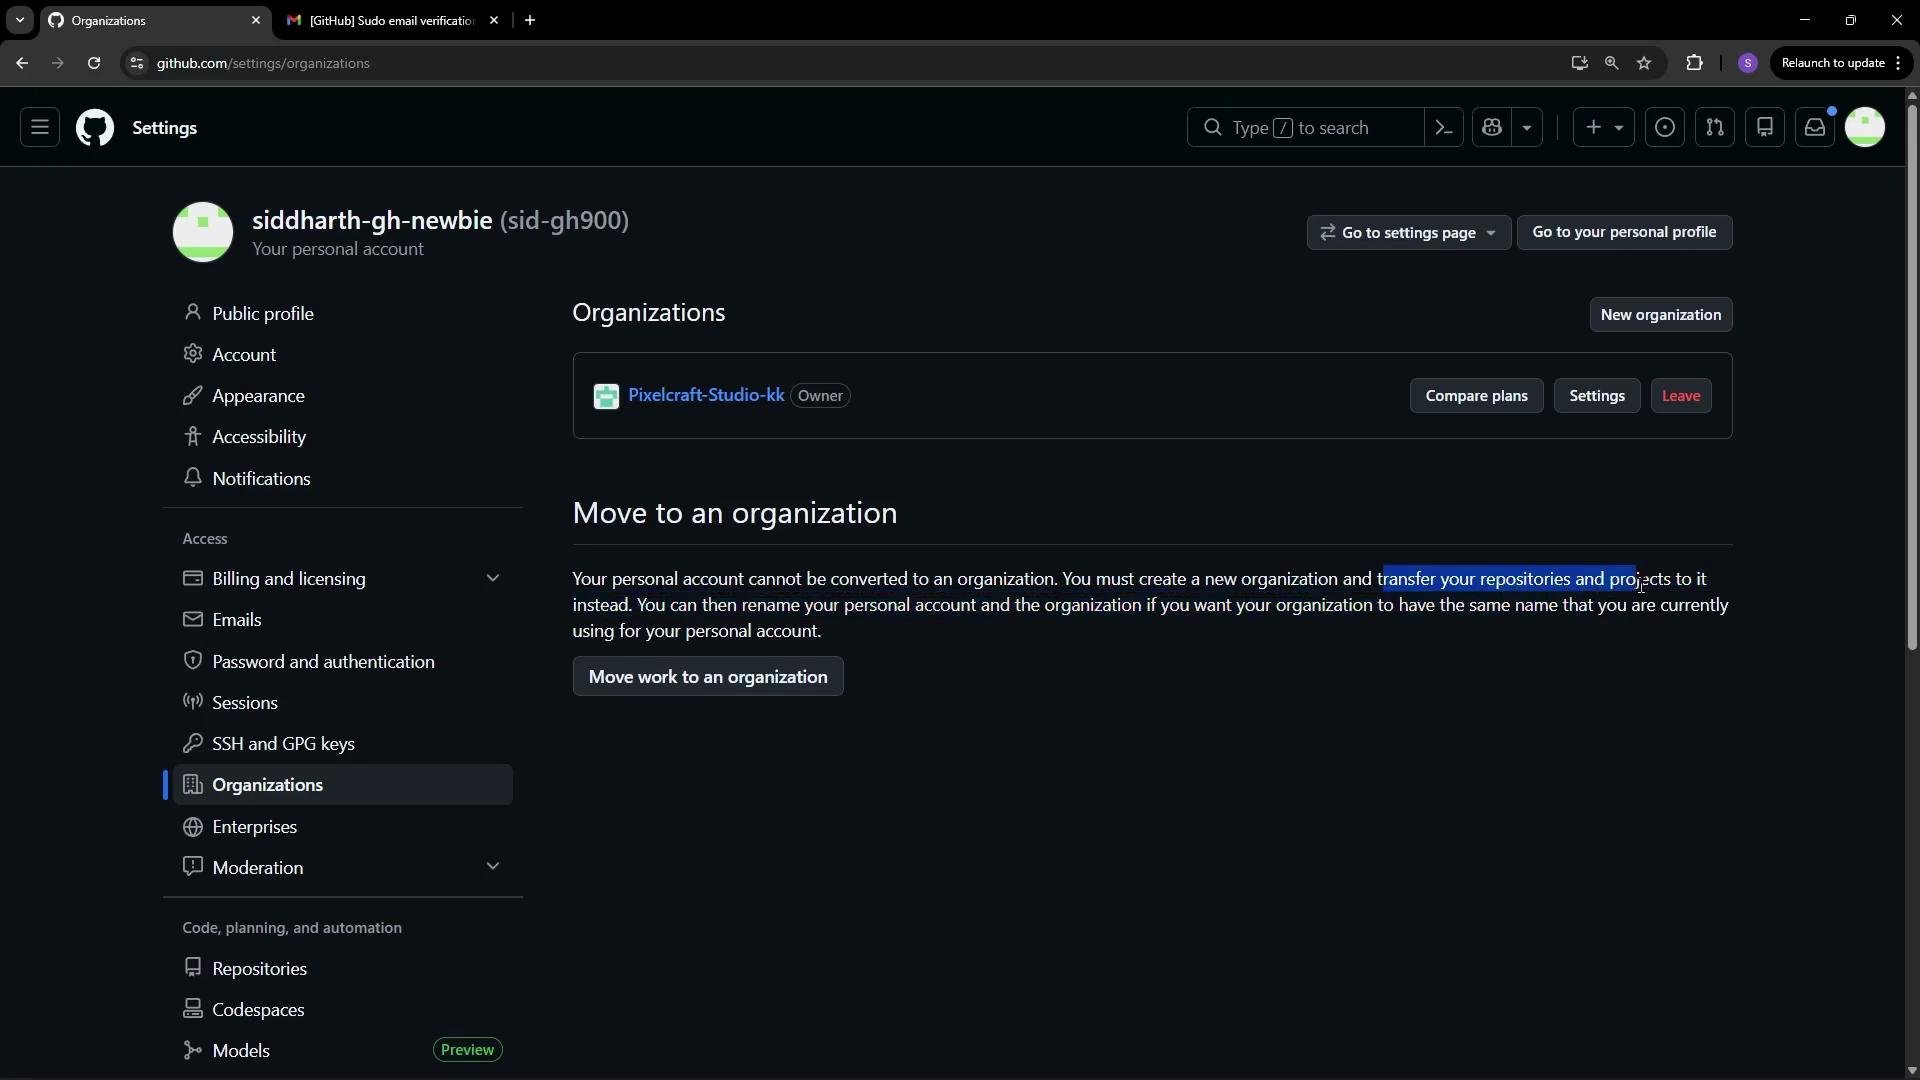
Task: Close the Sudo email verification tab
Action: pos(494,20)
